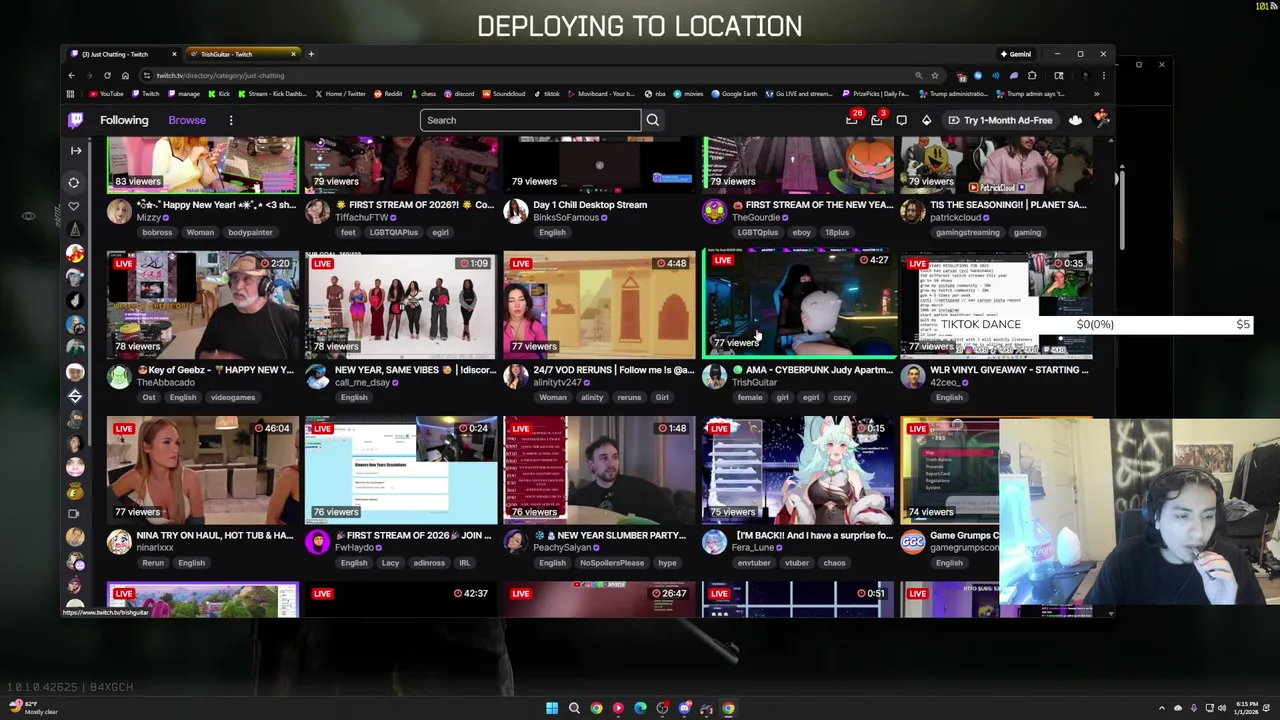Open Windows Start menu
This screenshot has height=720, width=1280.
coord(552,708)
